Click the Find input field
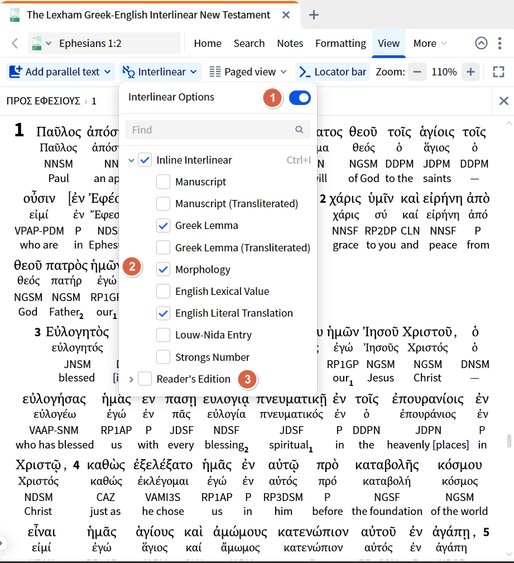This screenshot has width=514, height=563. coord(218,130)
